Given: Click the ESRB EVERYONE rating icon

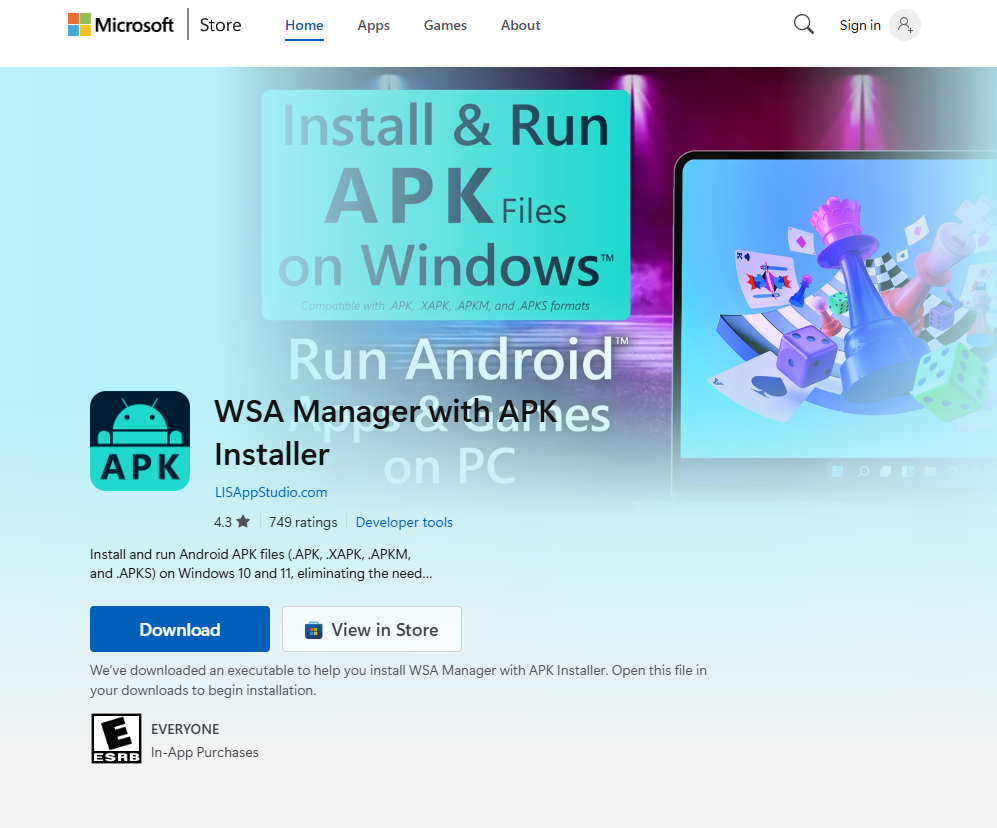Looking at the screenshot, I should [x=116, y=738].
